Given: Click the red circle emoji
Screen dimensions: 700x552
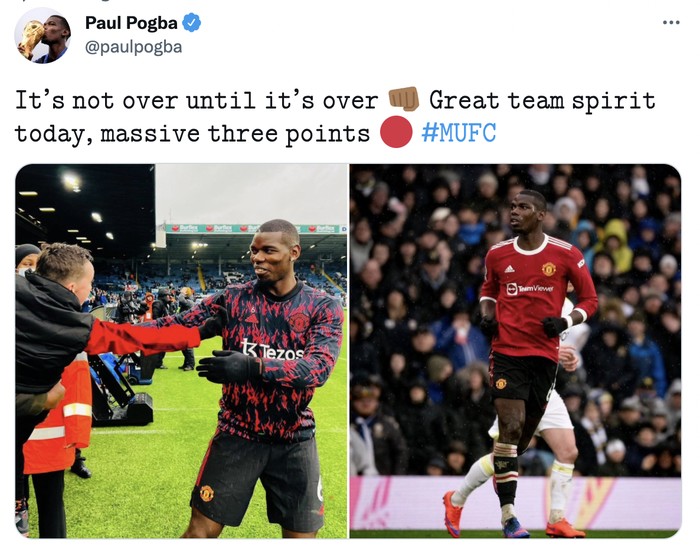Looking at the screenshot, I should pos(396,133).
